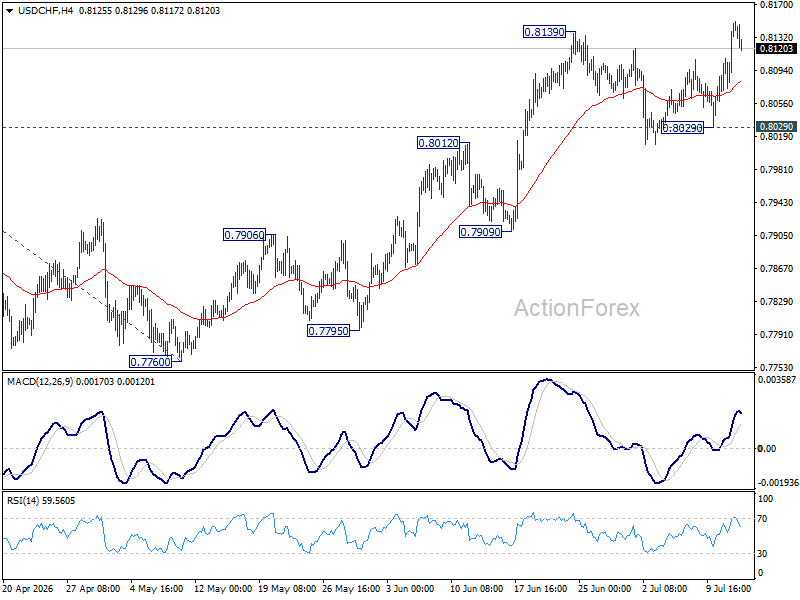Click the 0.81700 price axis value
The image size is (800, 600).
coord(777,5)
